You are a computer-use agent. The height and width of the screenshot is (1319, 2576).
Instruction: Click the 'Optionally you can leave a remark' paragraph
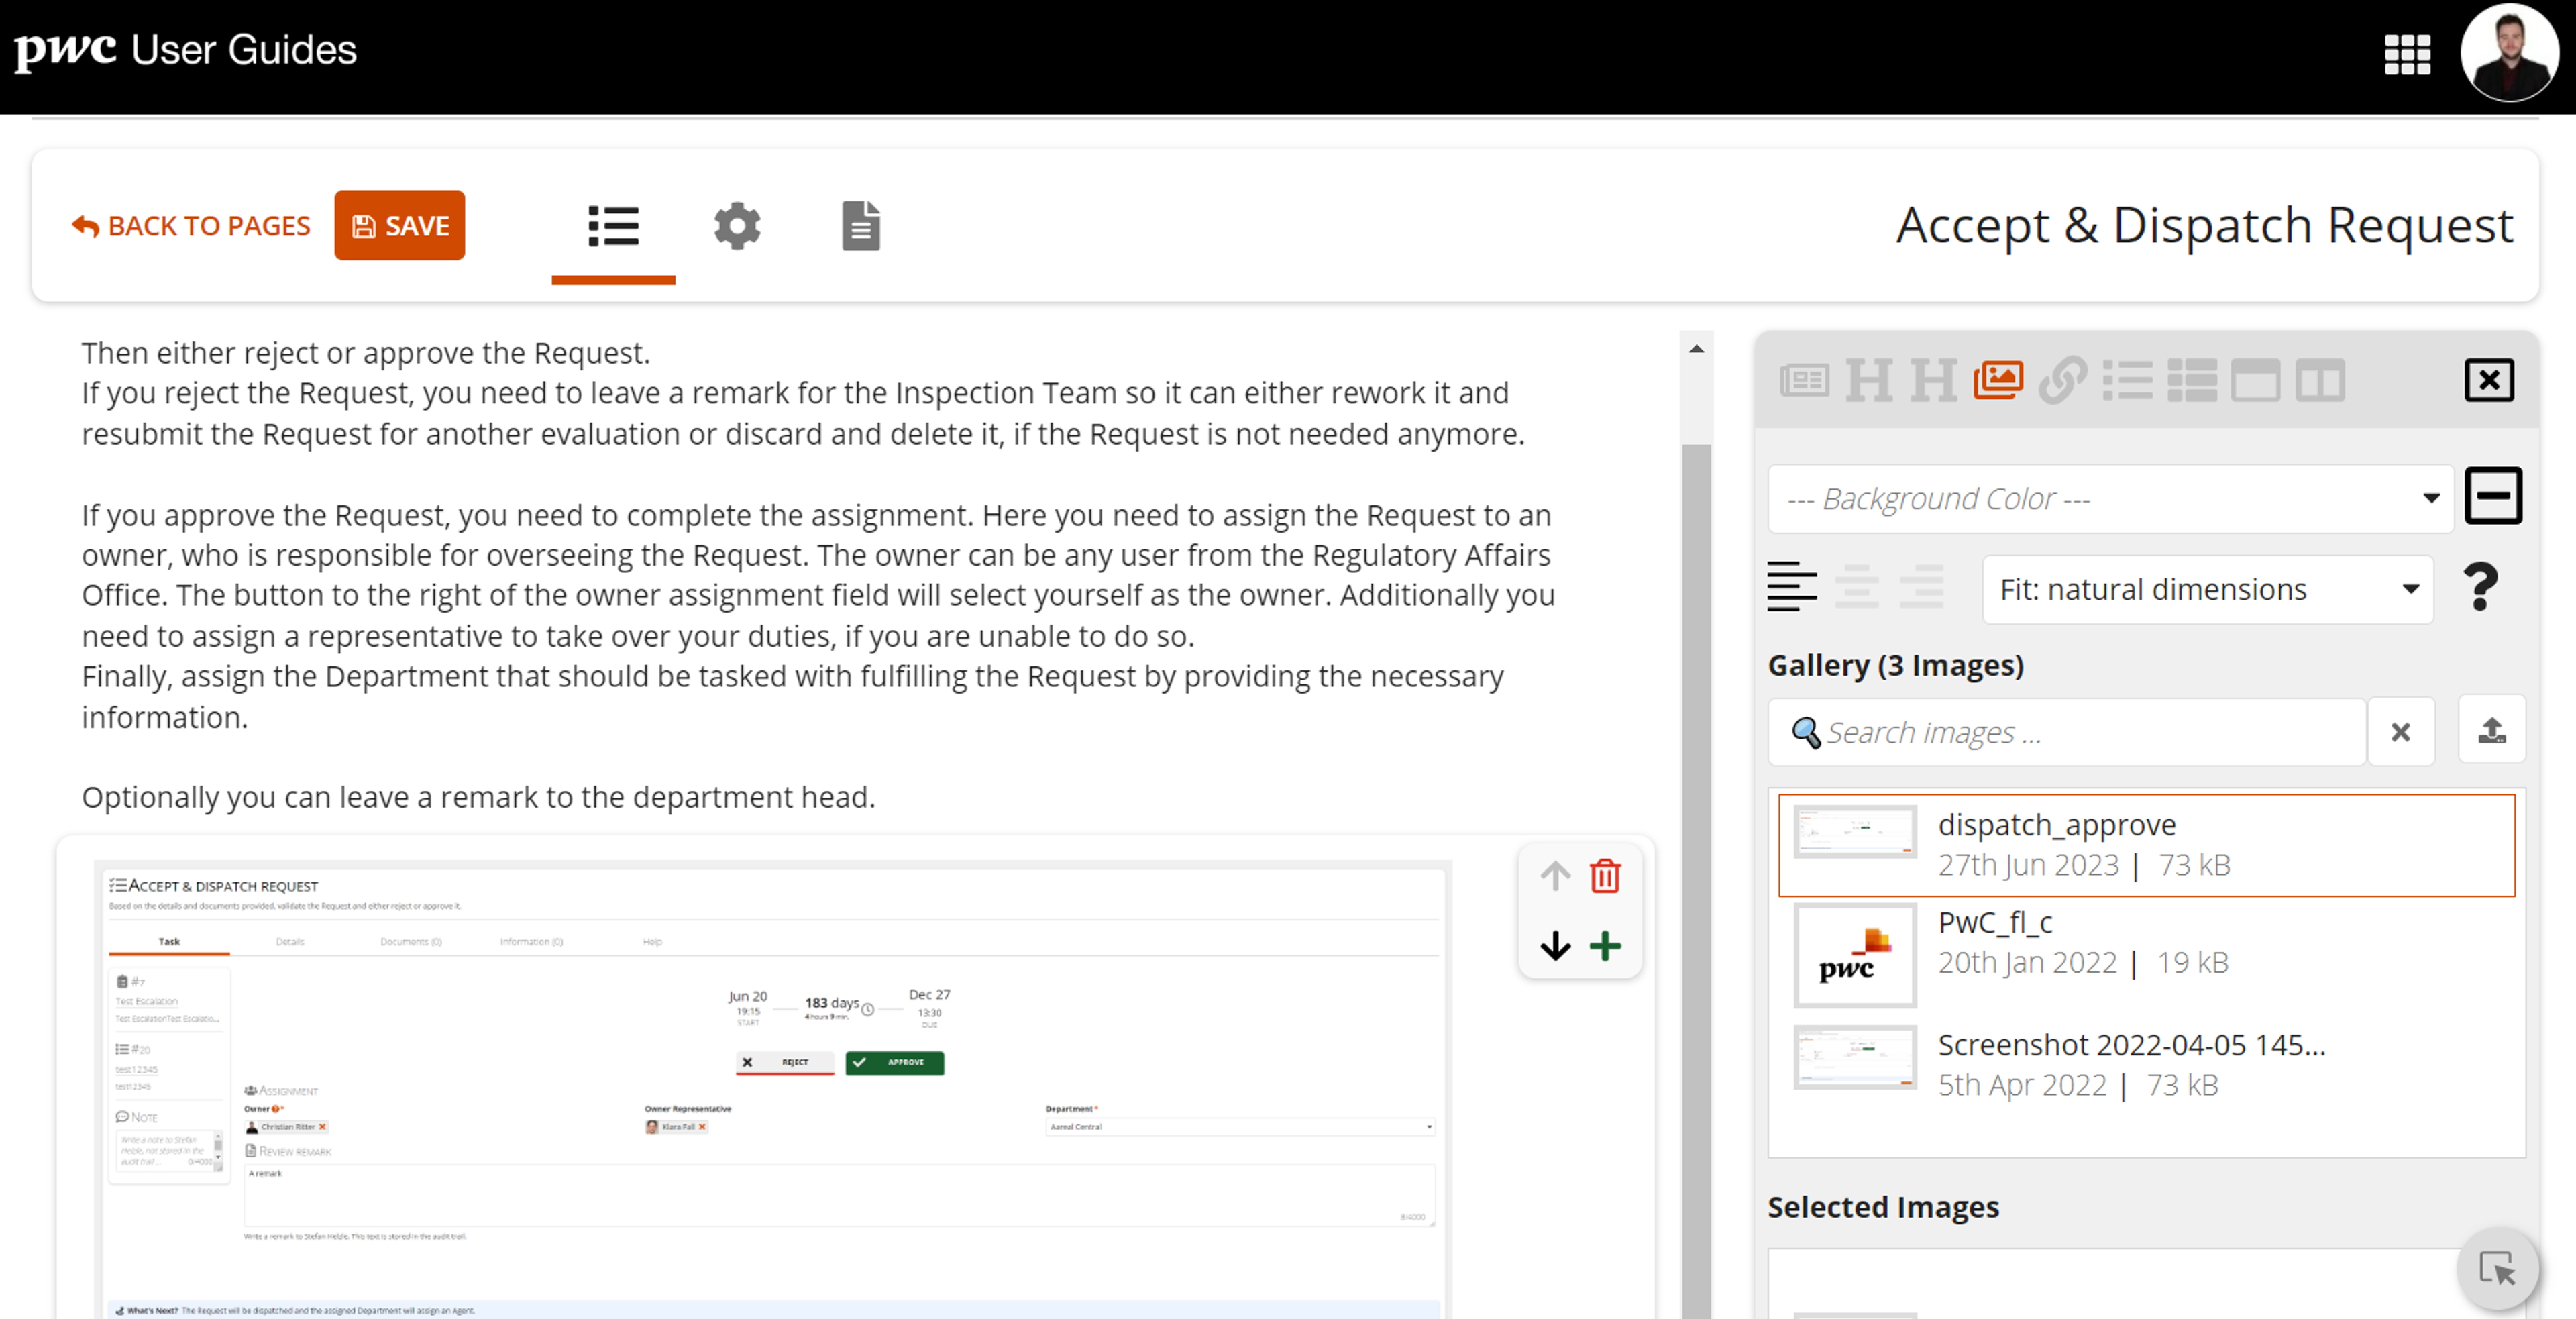pos(478,797)
